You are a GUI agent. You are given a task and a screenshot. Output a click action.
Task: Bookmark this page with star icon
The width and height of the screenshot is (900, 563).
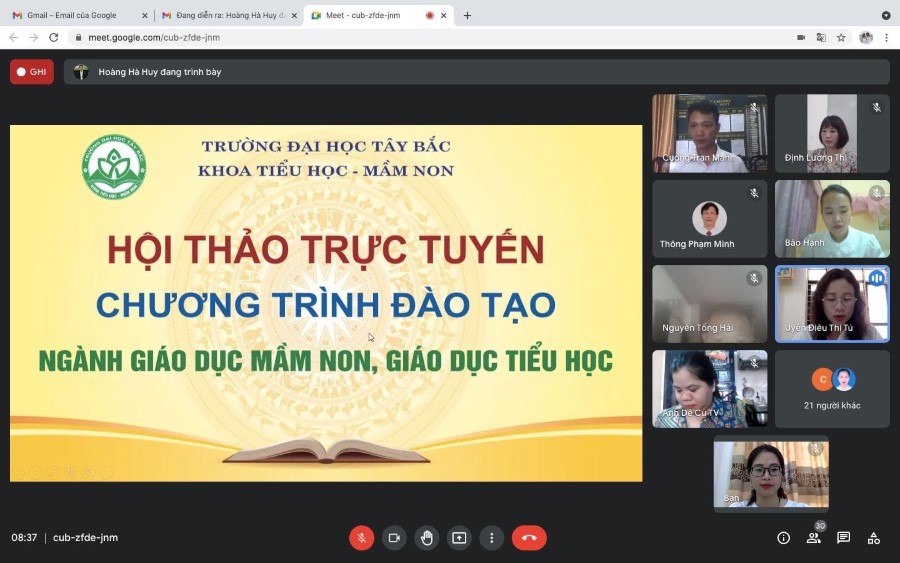pos(841,37)
